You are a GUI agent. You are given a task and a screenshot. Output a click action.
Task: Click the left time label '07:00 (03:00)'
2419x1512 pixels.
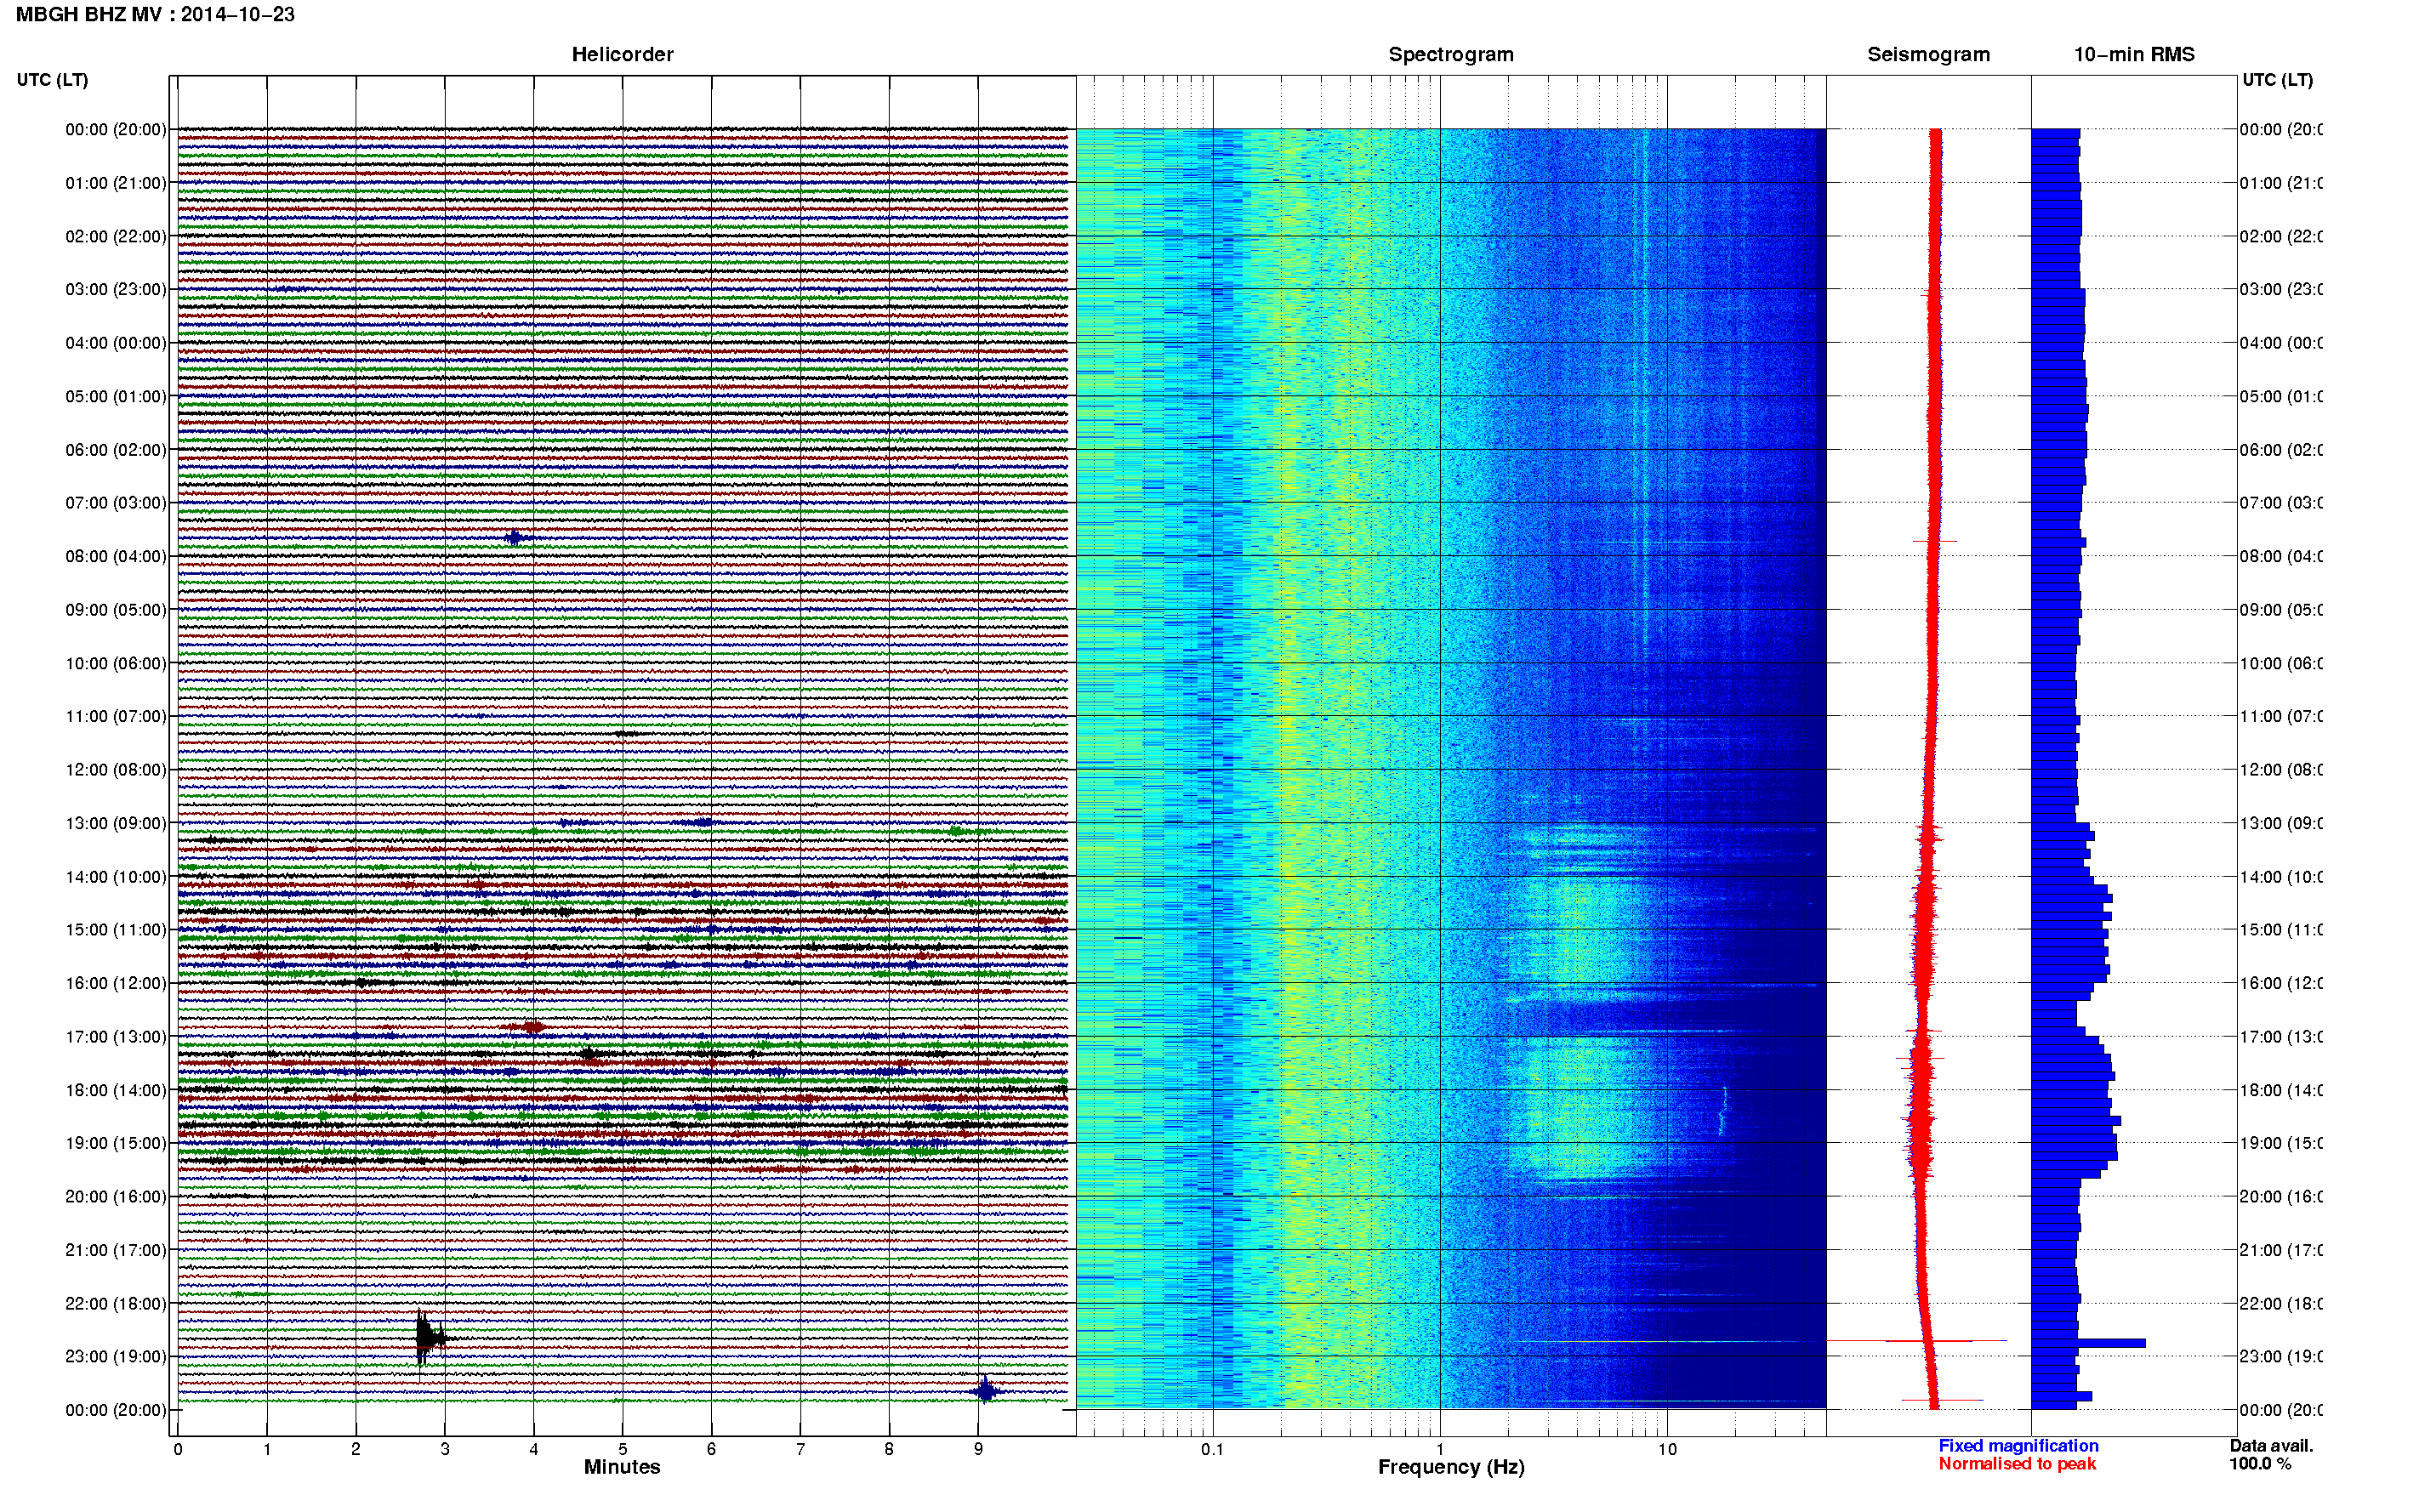click(116, 503)
